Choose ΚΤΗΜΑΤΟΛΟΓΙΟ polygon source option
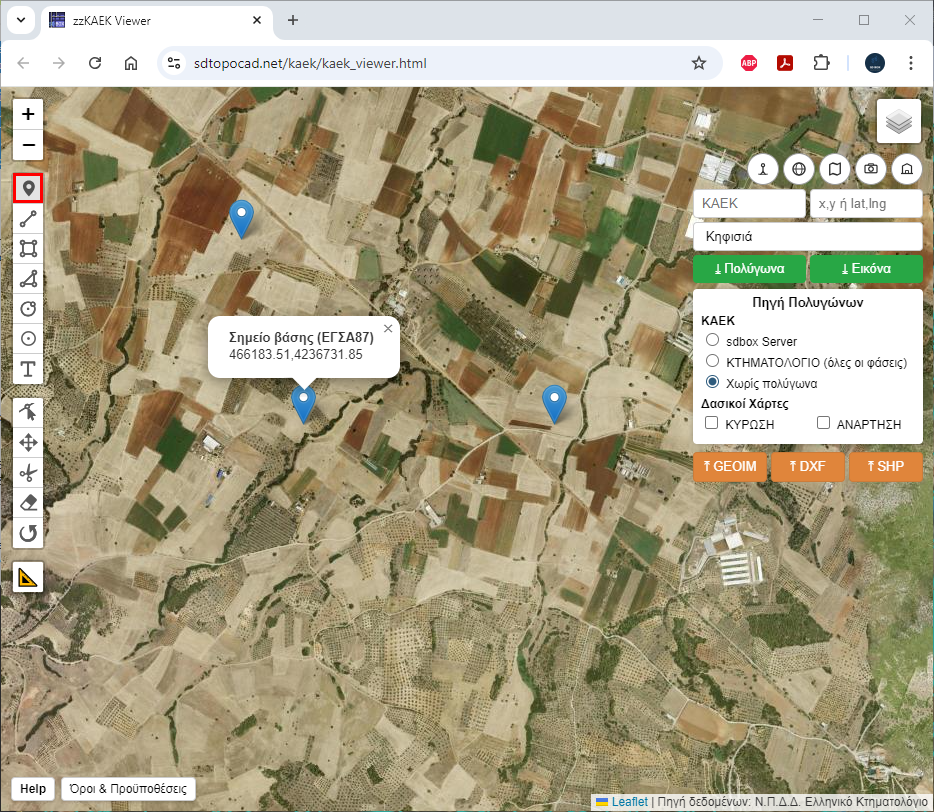 pos(713,361)
